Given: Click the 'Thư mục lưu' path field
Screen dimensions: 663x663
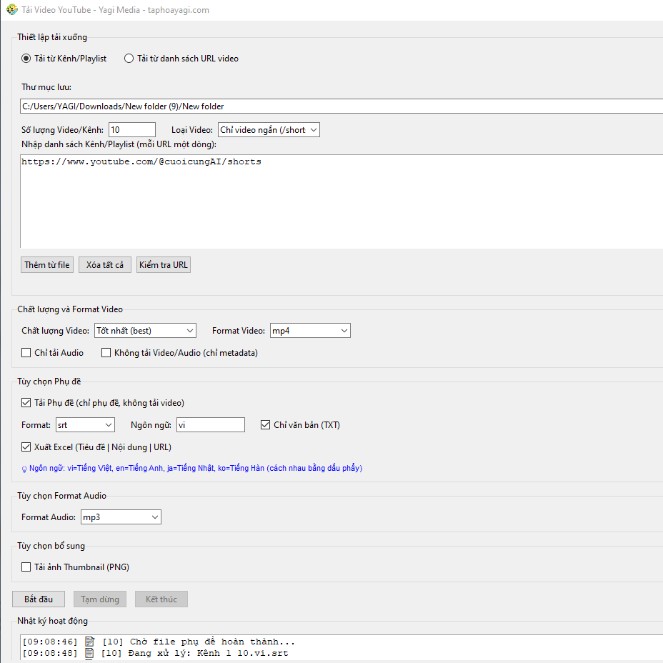Looking at the screenshot, I should 340,106.
